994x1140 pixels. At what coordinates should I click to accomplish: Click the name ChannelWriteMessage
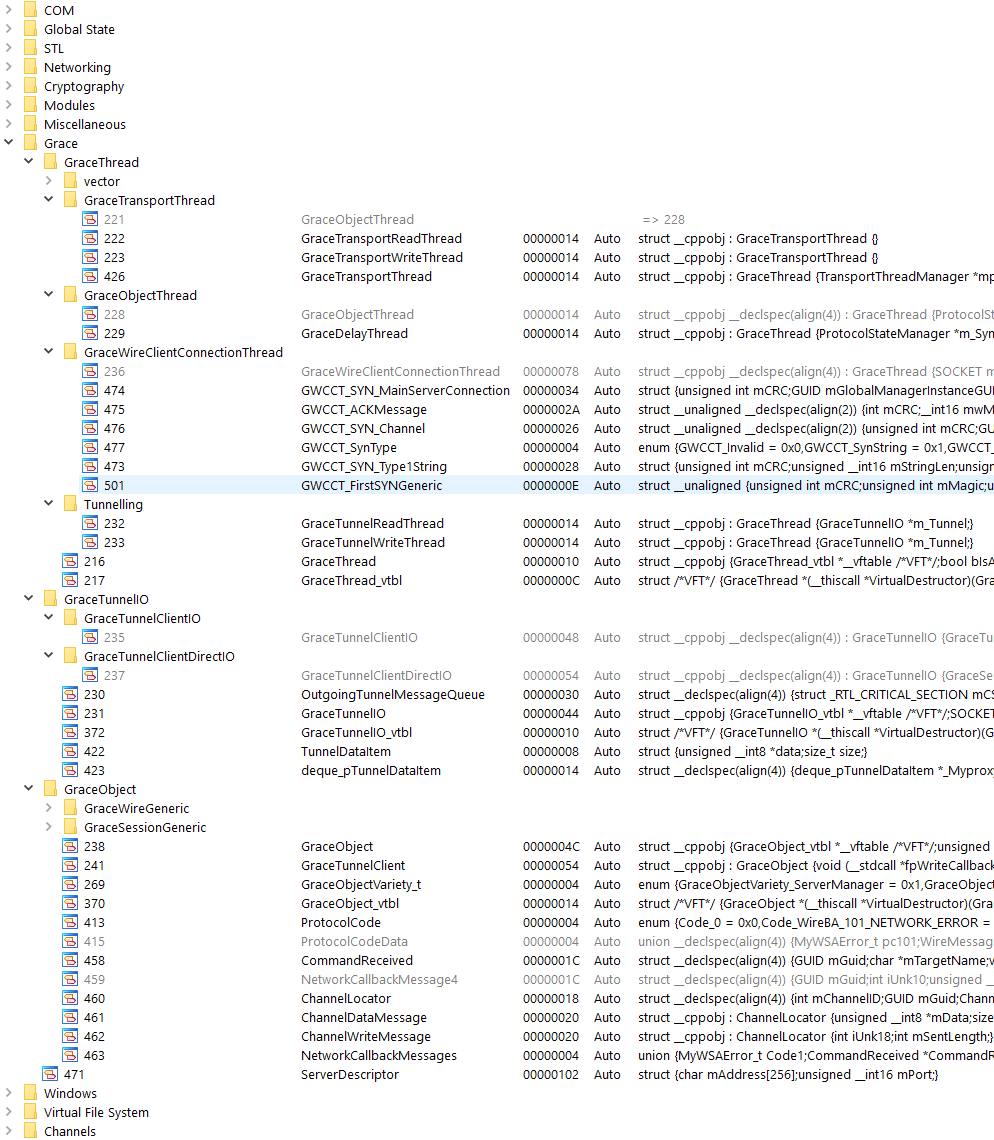click(366, 1036)
